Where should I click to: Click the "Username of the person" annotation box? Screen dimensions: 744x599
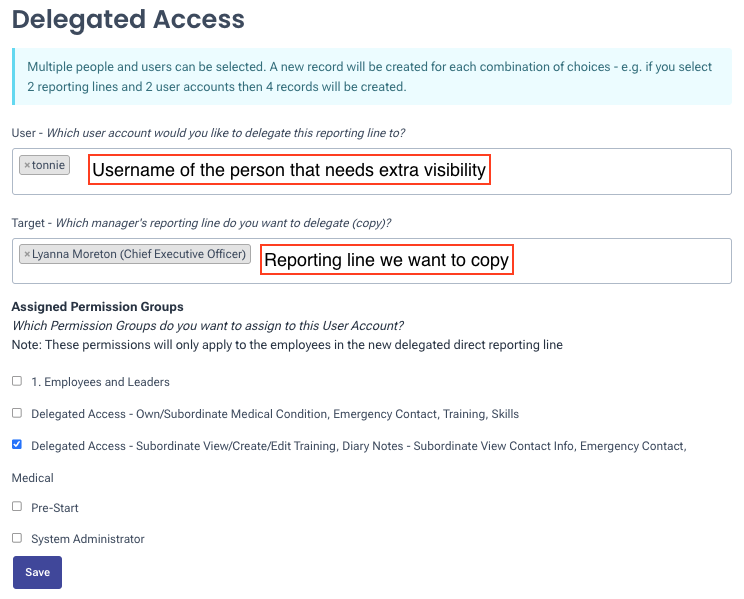point(289,170)
